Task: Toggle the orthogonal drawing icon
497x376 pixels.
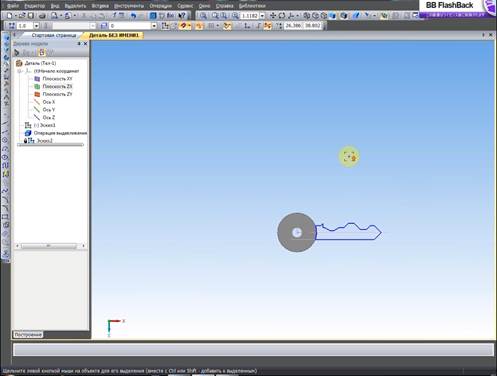Action: pyautogui.click(x=259, y=26)
